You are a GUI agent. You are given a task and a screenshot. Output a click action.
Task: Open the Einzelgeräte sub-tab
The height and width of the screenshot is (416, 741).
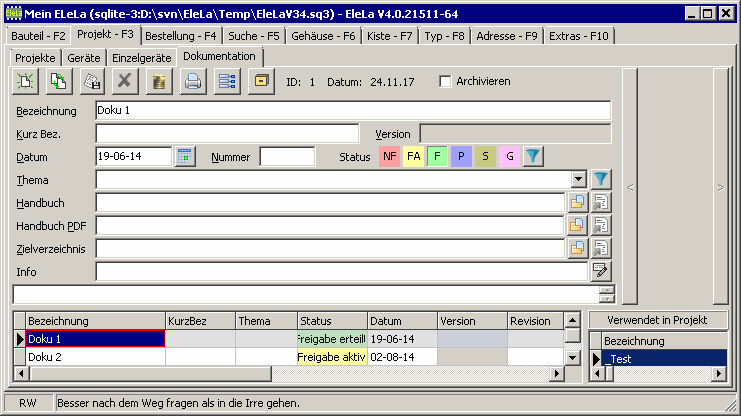pyautogui.click(x=140, y=58)
